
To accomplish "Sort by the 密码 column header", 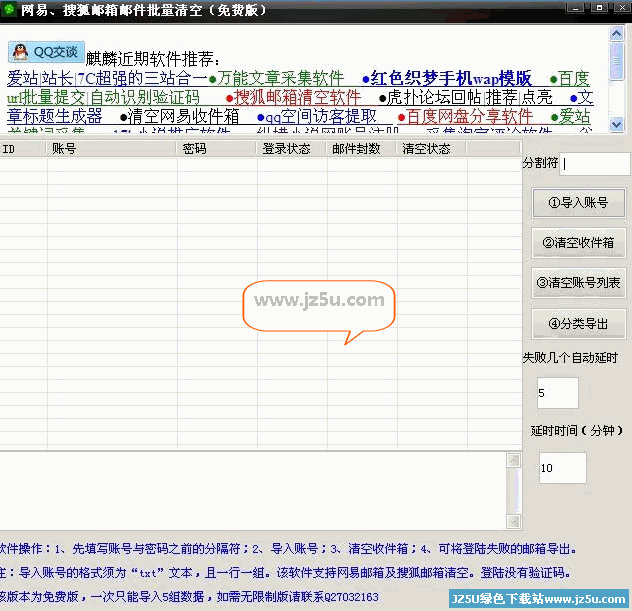I will pos(216,149).
